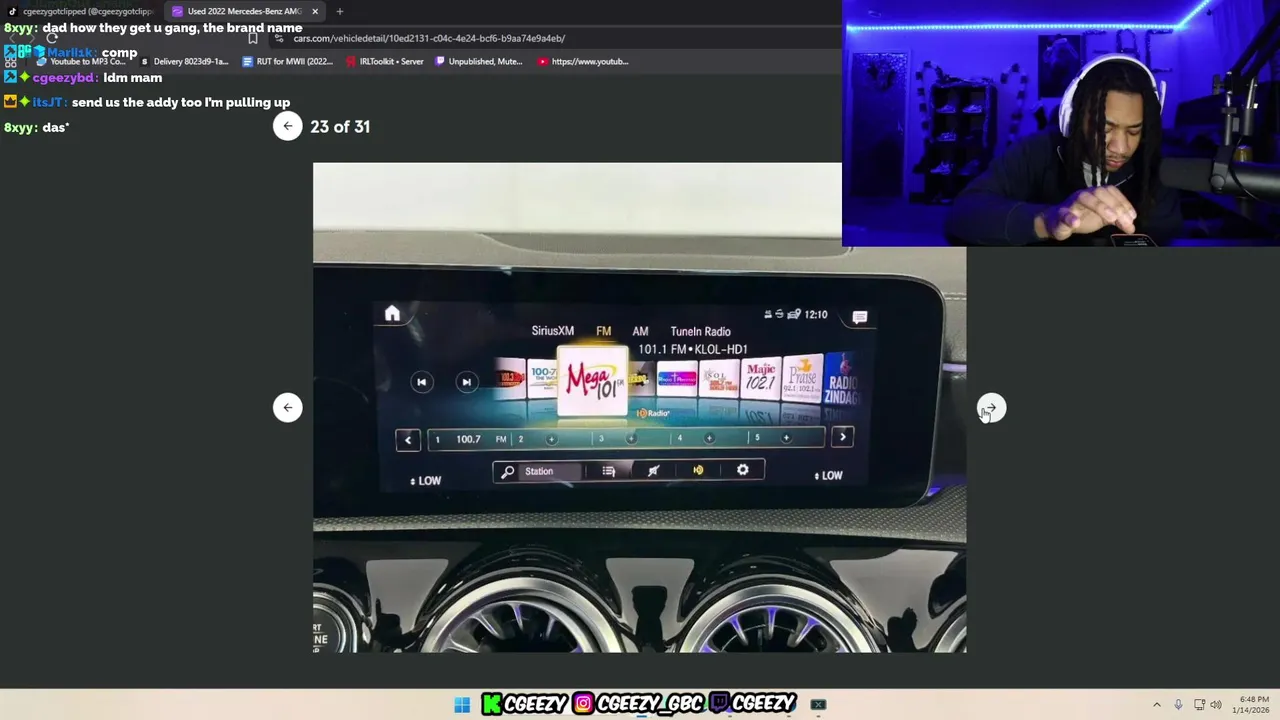Bookmark this page with the bookmark icon

pyautogui.click(x=253, y=39)
